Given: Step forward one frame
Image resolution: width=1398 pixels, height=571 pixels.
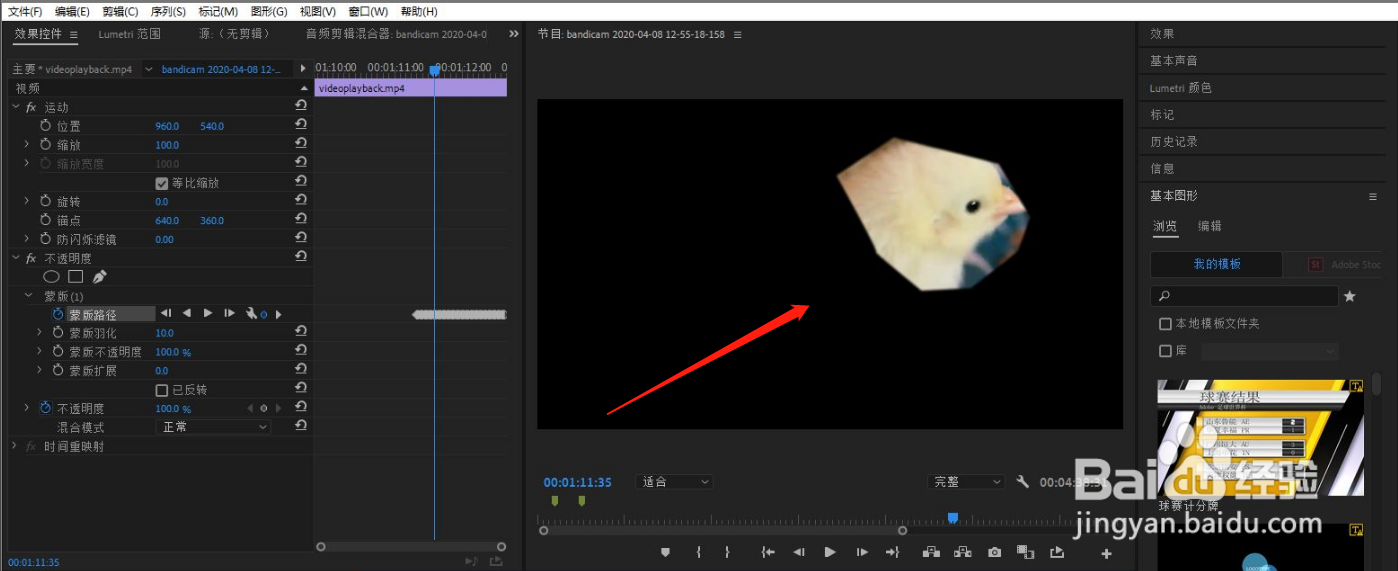Looking at the screenshot, I should pyautogui.click(x=862, y=552).
